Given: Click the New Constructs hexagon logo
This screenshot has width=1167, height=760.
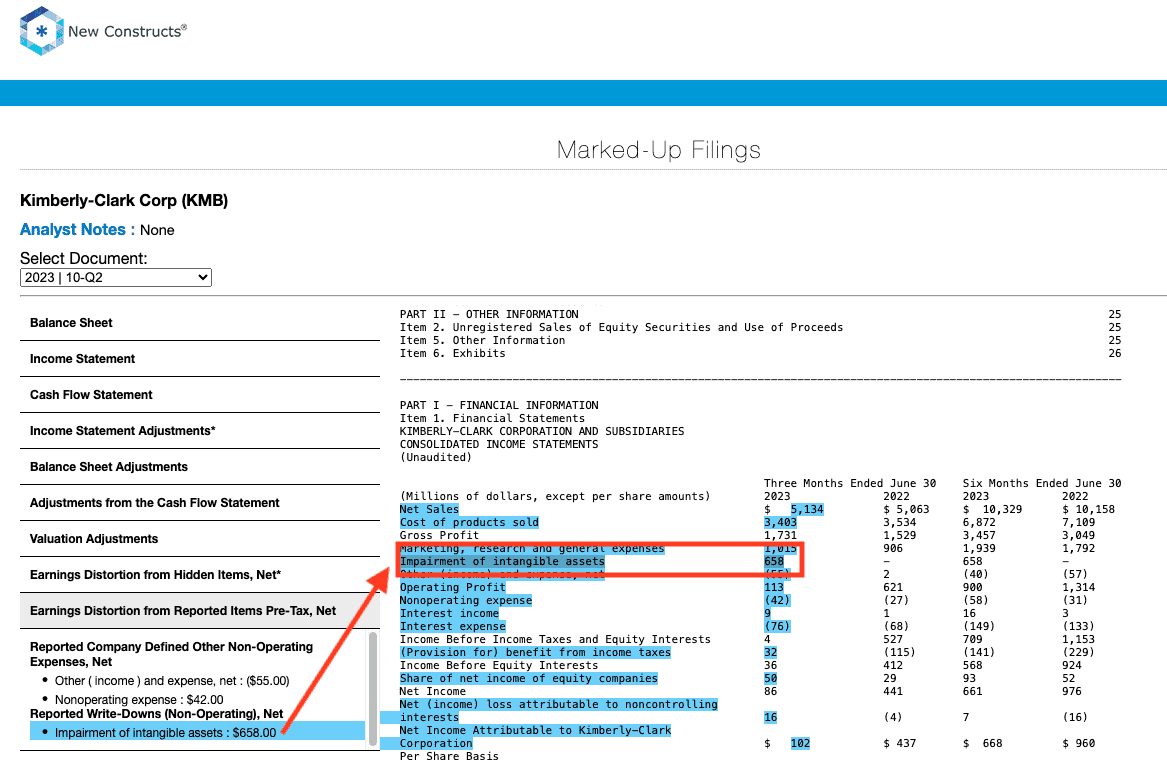Looking at the screenshot, I should point(42,31).
